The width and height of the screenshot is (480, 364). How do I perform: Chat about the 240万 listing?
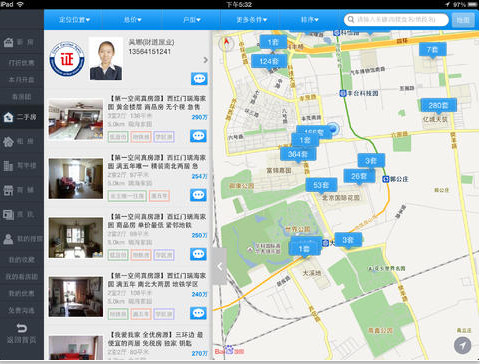[199, 313]
